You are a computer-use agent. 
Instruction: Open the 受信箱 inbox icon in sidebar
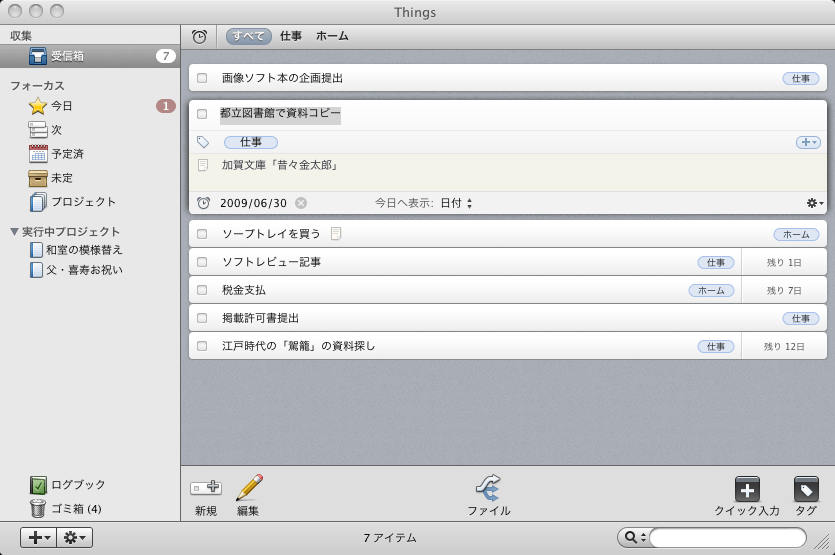[x=37, y=56]
